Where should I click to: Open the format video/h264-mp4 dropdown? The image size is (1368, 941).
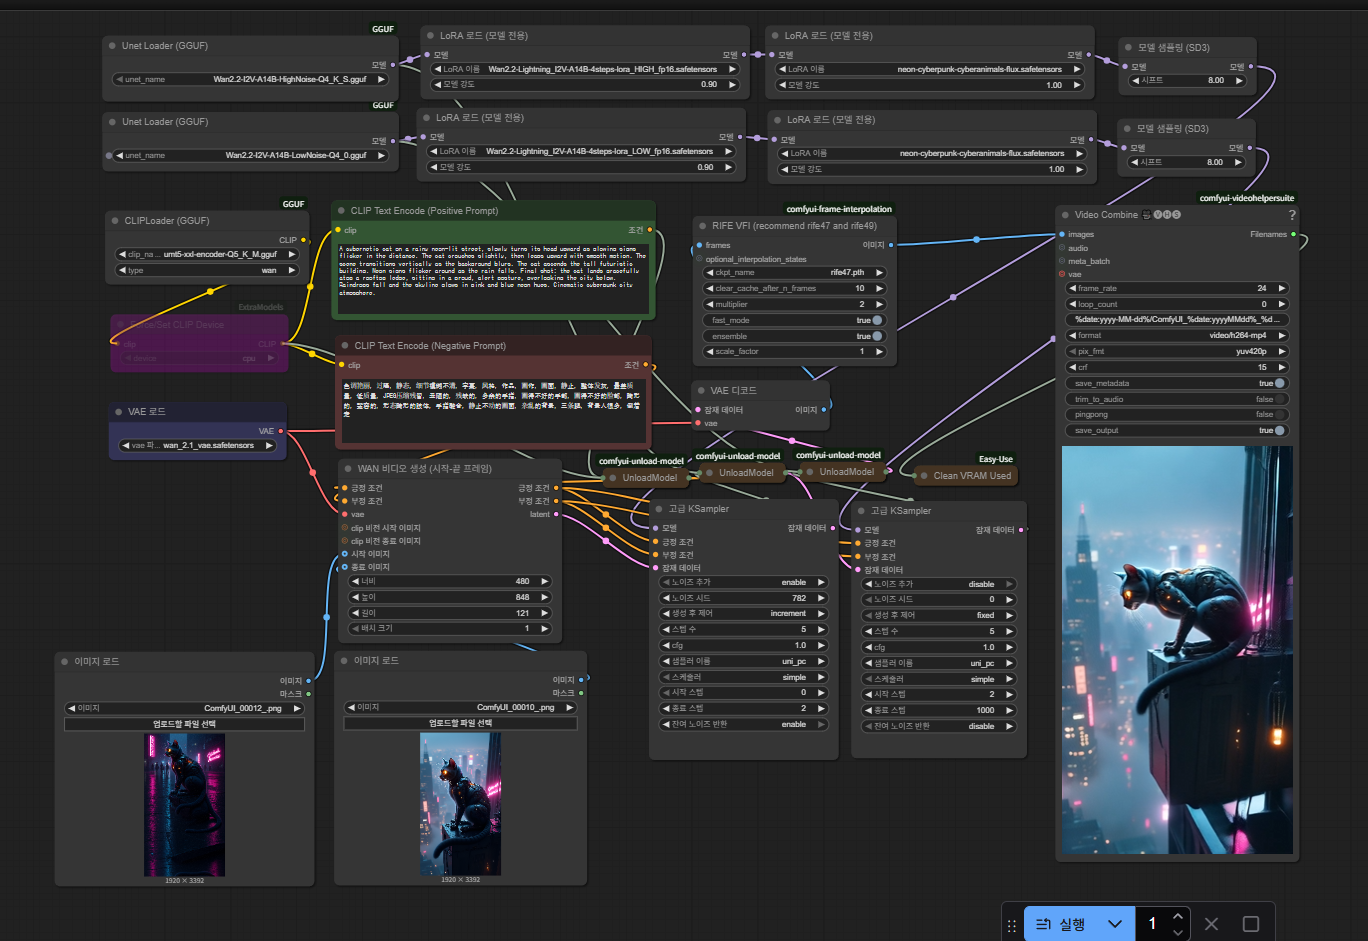[1177, 335]
